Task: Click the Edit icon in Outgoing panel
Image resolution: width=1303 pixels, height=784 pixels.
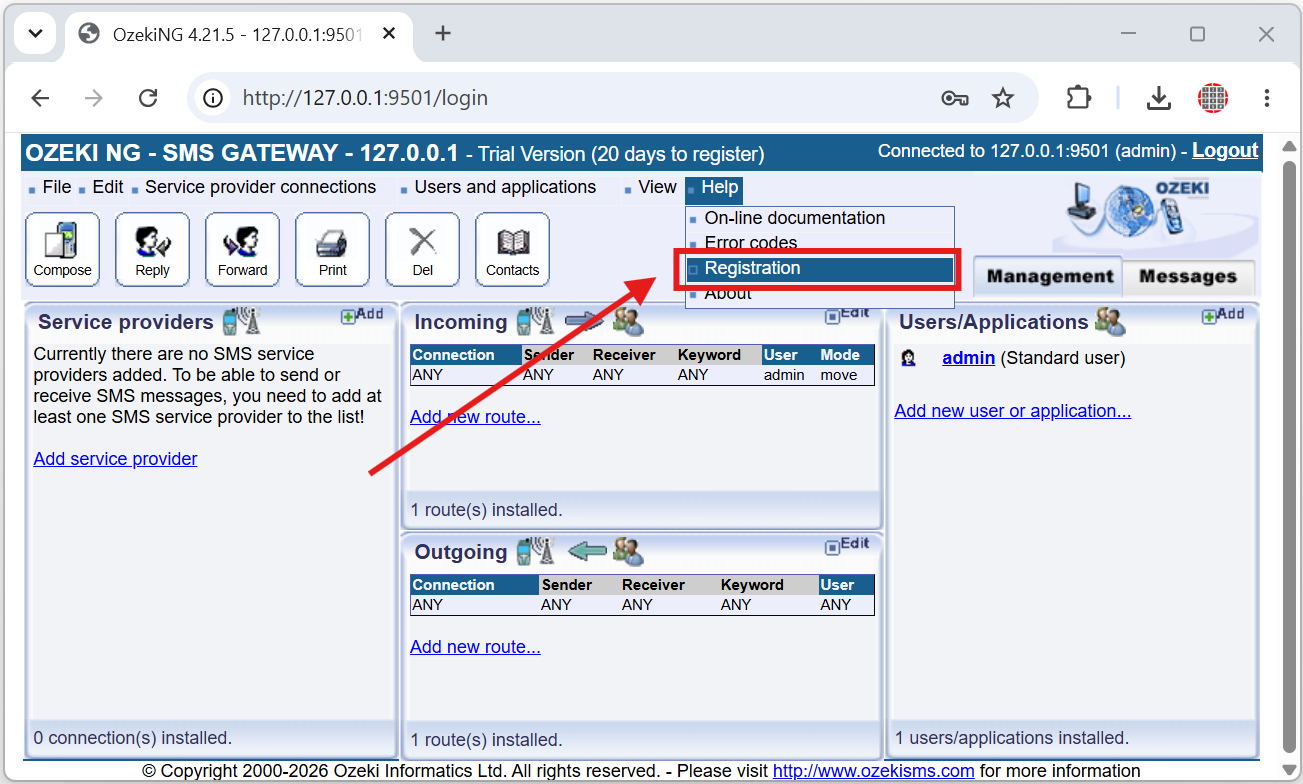Action: click(x=847, y=545)
